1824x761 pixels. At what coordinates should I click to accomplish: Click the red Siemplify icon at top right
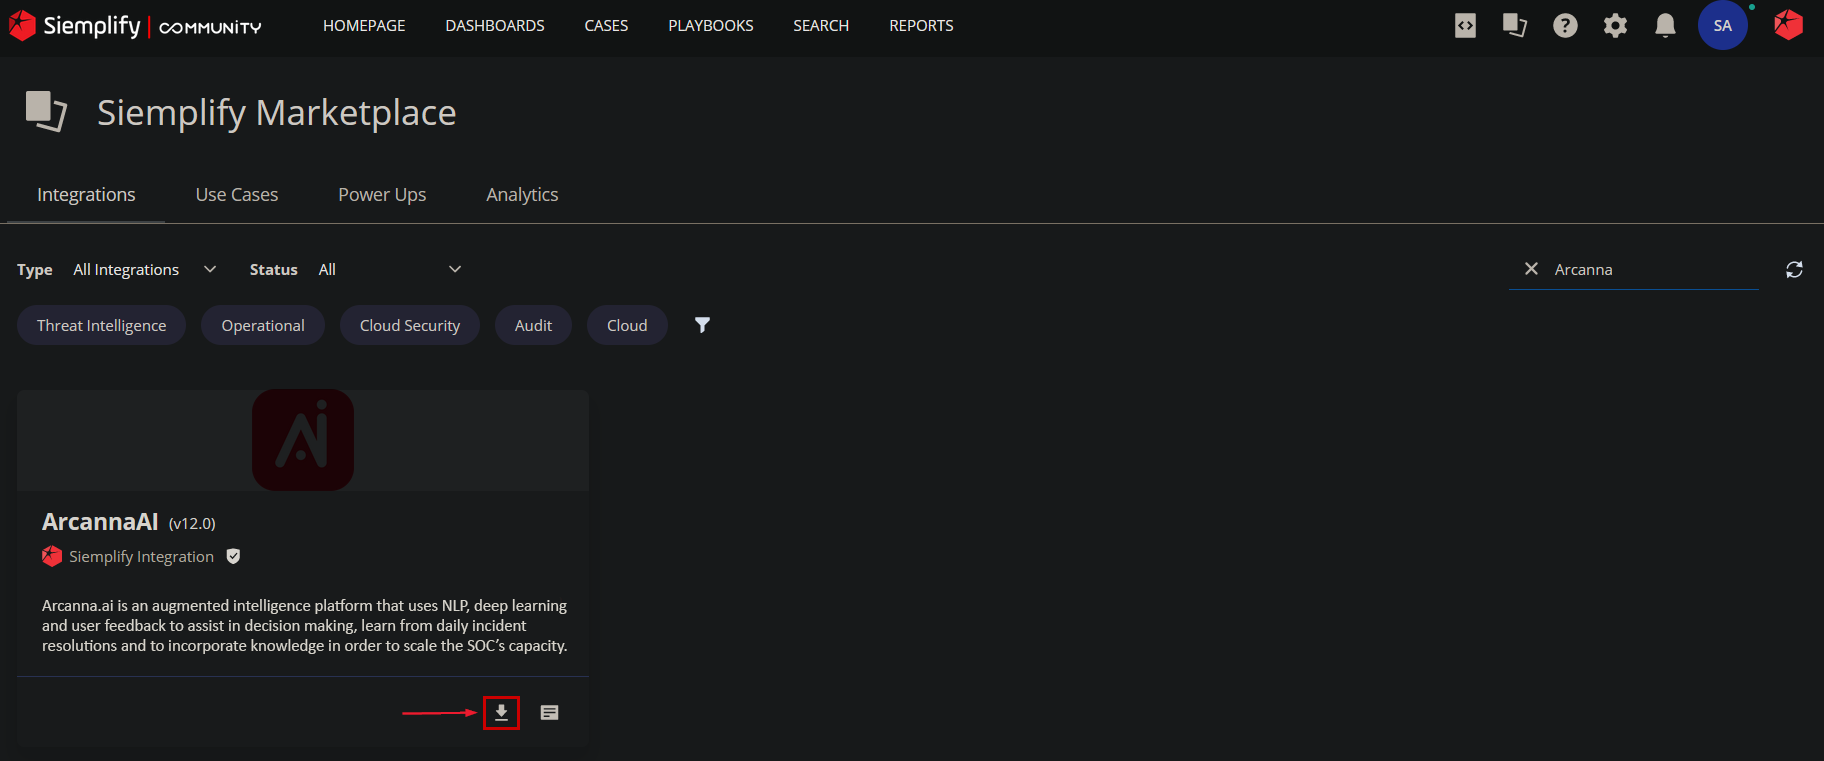coord(1788,25)
